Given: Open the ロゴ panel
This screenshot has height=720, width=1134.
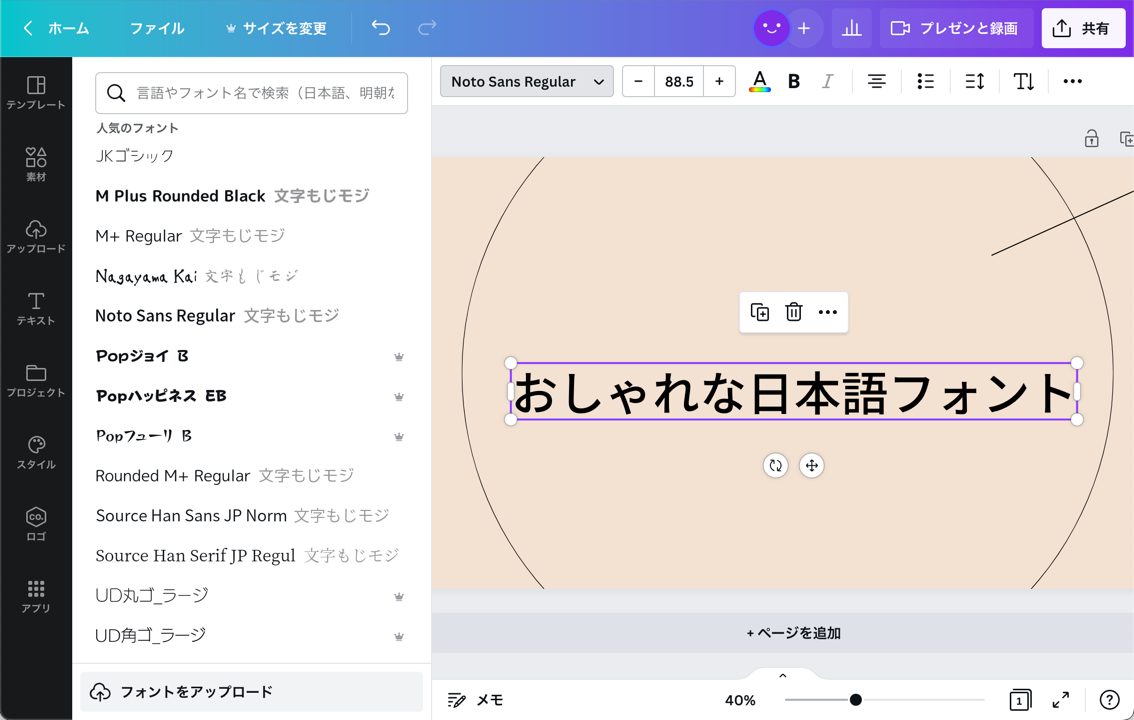Looking at the screenshot, I should tap(35, 524).
